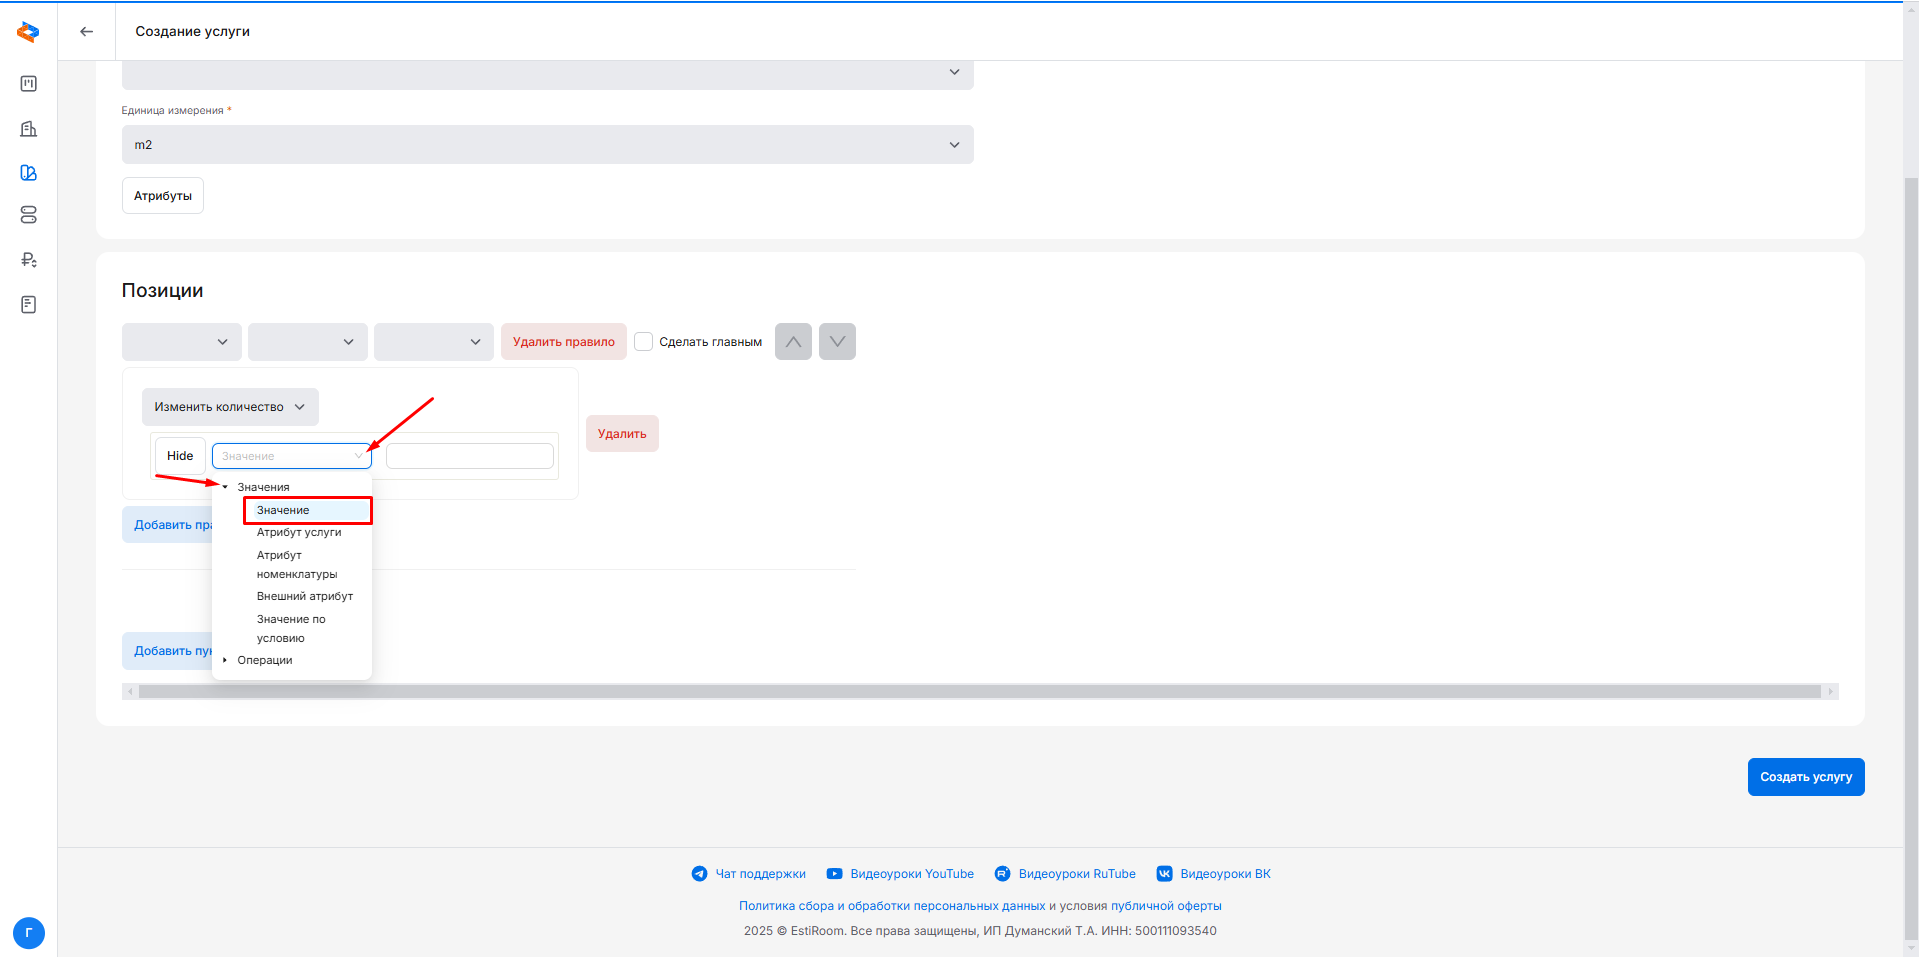Open the kanban board sidebar icon
The width and height of the screenshot is (1919, 957).
tap(28, 84)
